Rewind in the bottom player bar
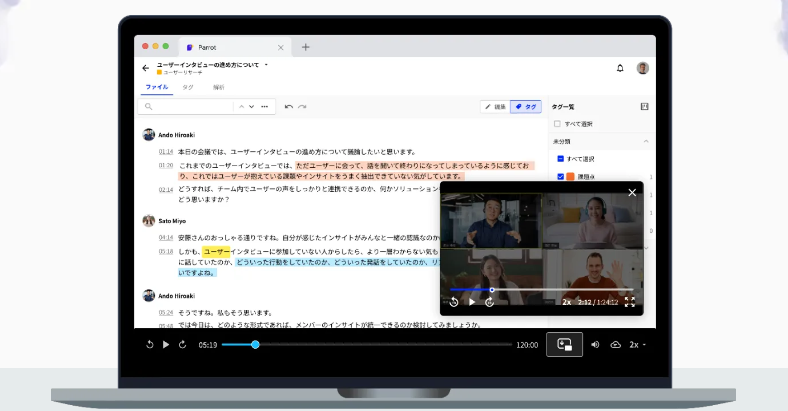The height and width of the screenshot is (411, 788). (150, 345)
